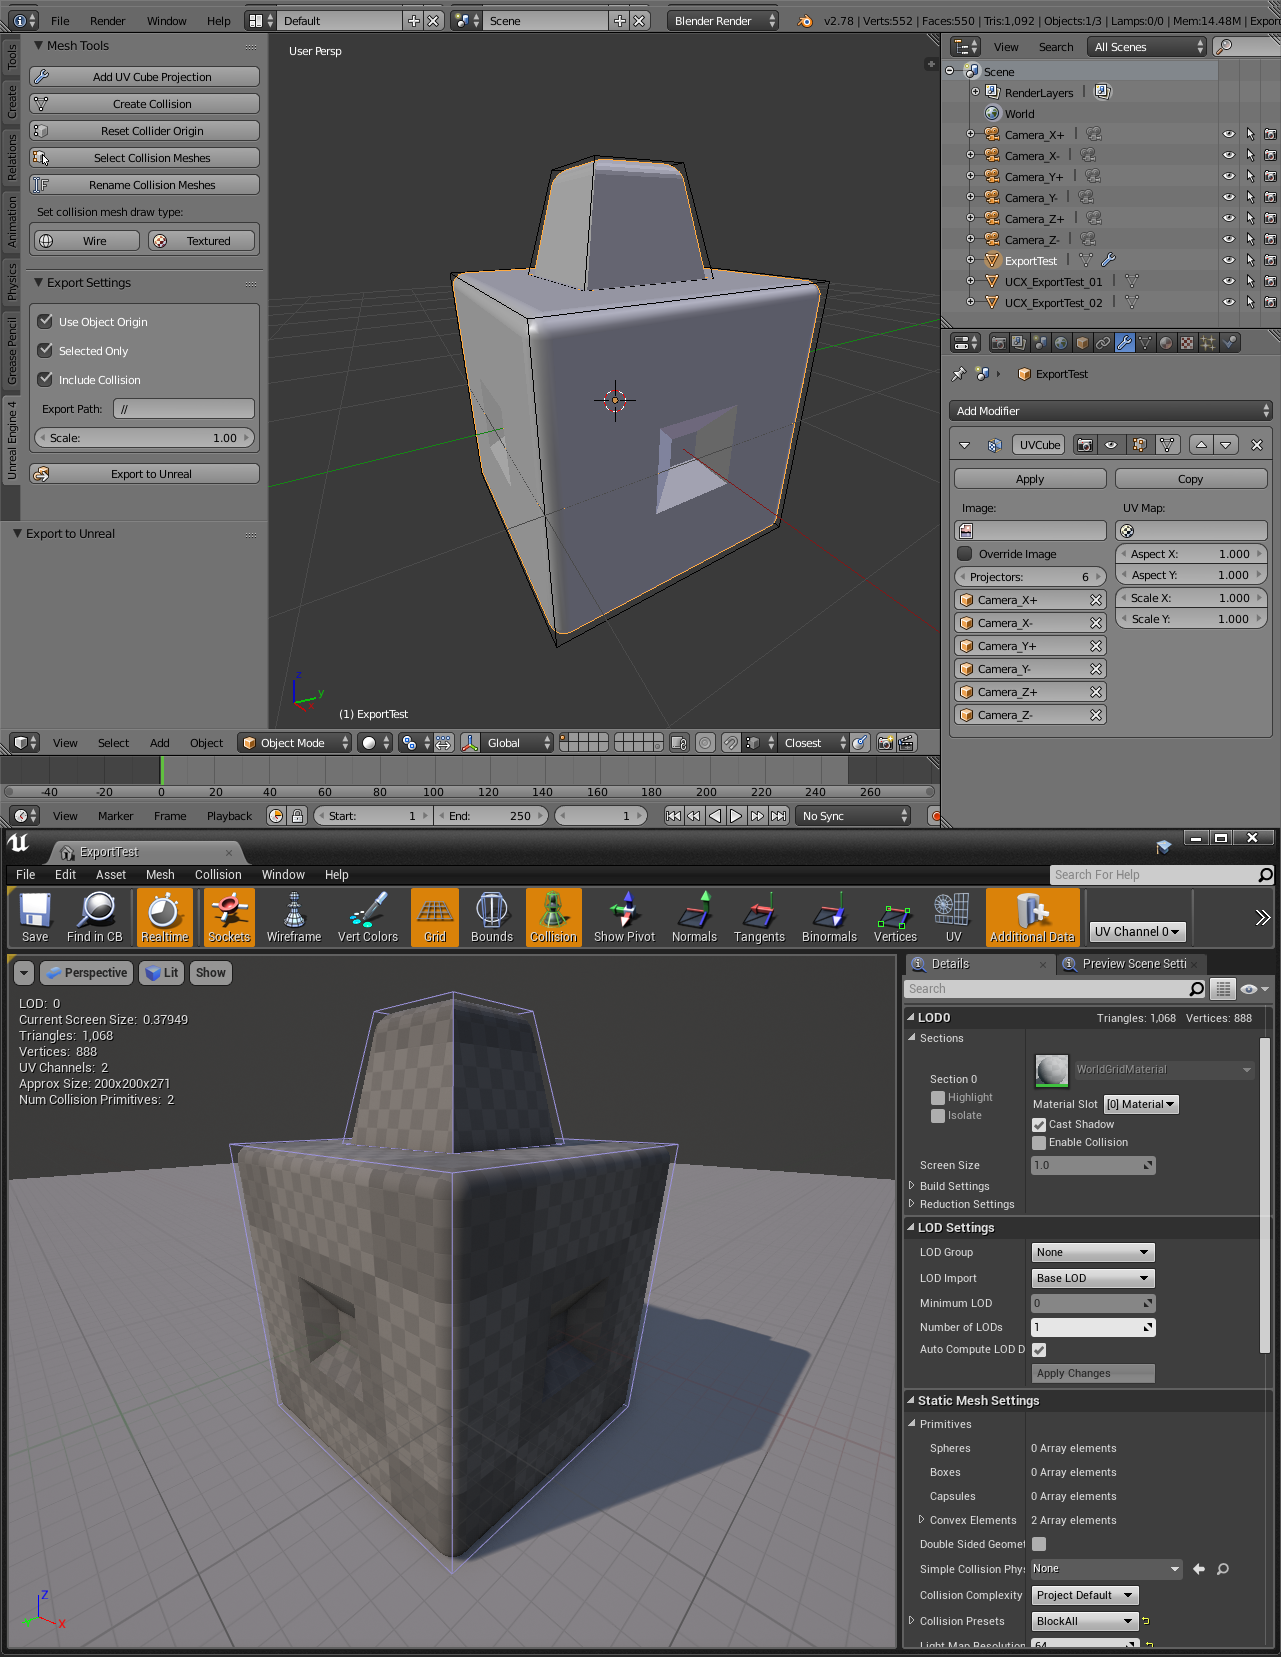Hide Camera_X+ via eye icon in outliner
This screenshot has height=1657, width=1281.
coord(1229,134)
